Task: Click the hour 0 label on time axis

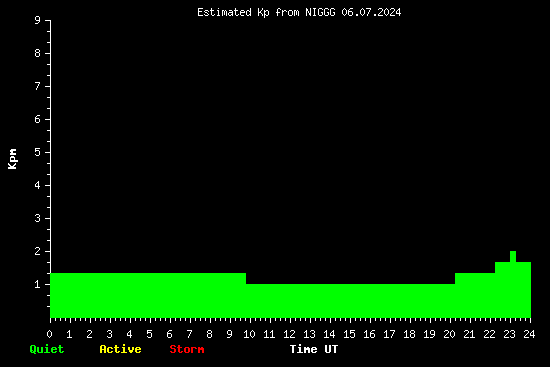Action: coord(49,334)
